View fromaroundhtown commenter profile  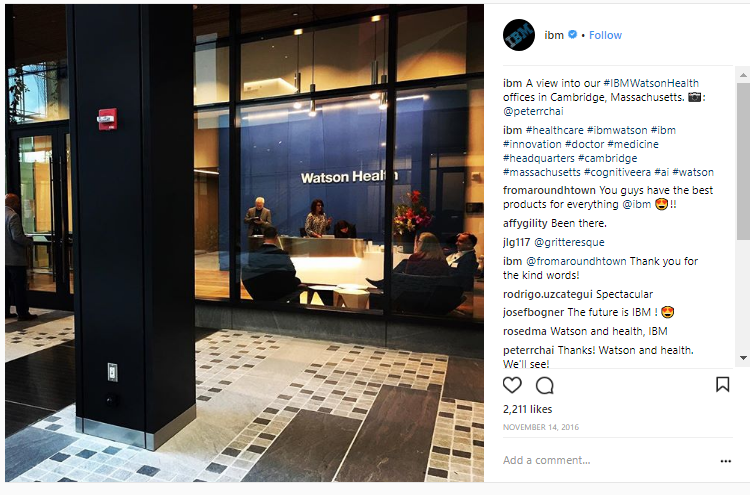[x=549, y=190]
